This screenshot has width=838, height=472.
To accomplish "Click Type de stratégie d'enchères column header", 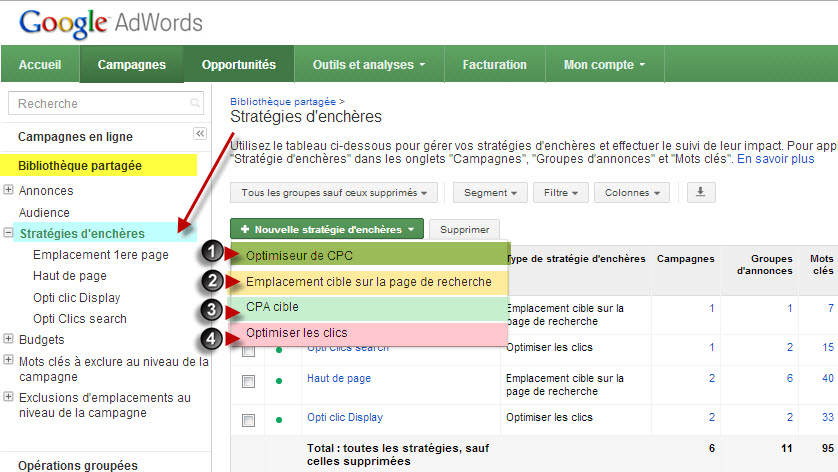I will tap(577, 259).
